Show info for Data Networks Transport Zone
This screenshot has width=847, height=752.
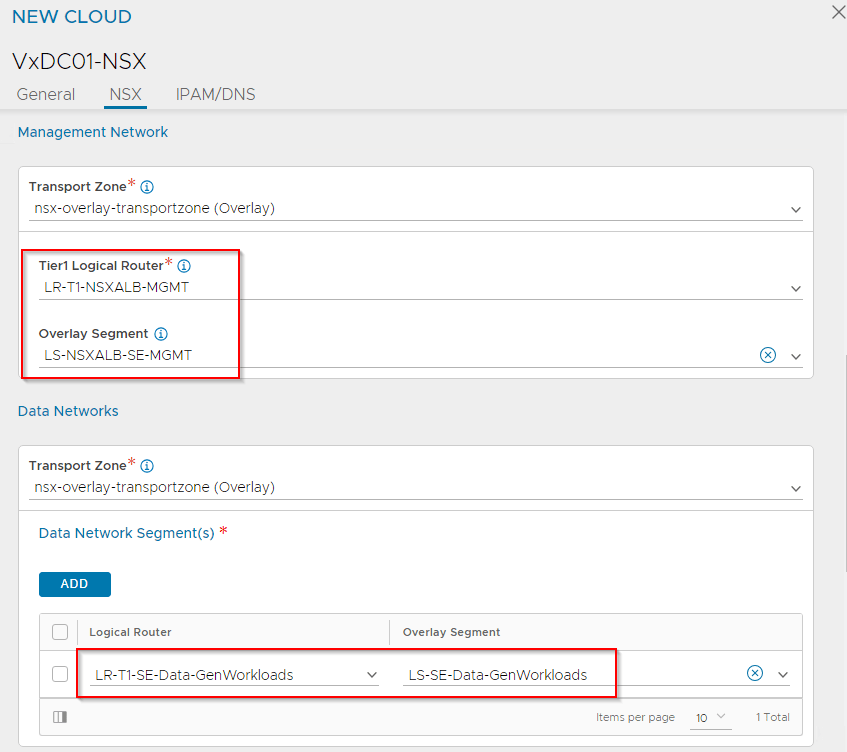coord(147,466)
